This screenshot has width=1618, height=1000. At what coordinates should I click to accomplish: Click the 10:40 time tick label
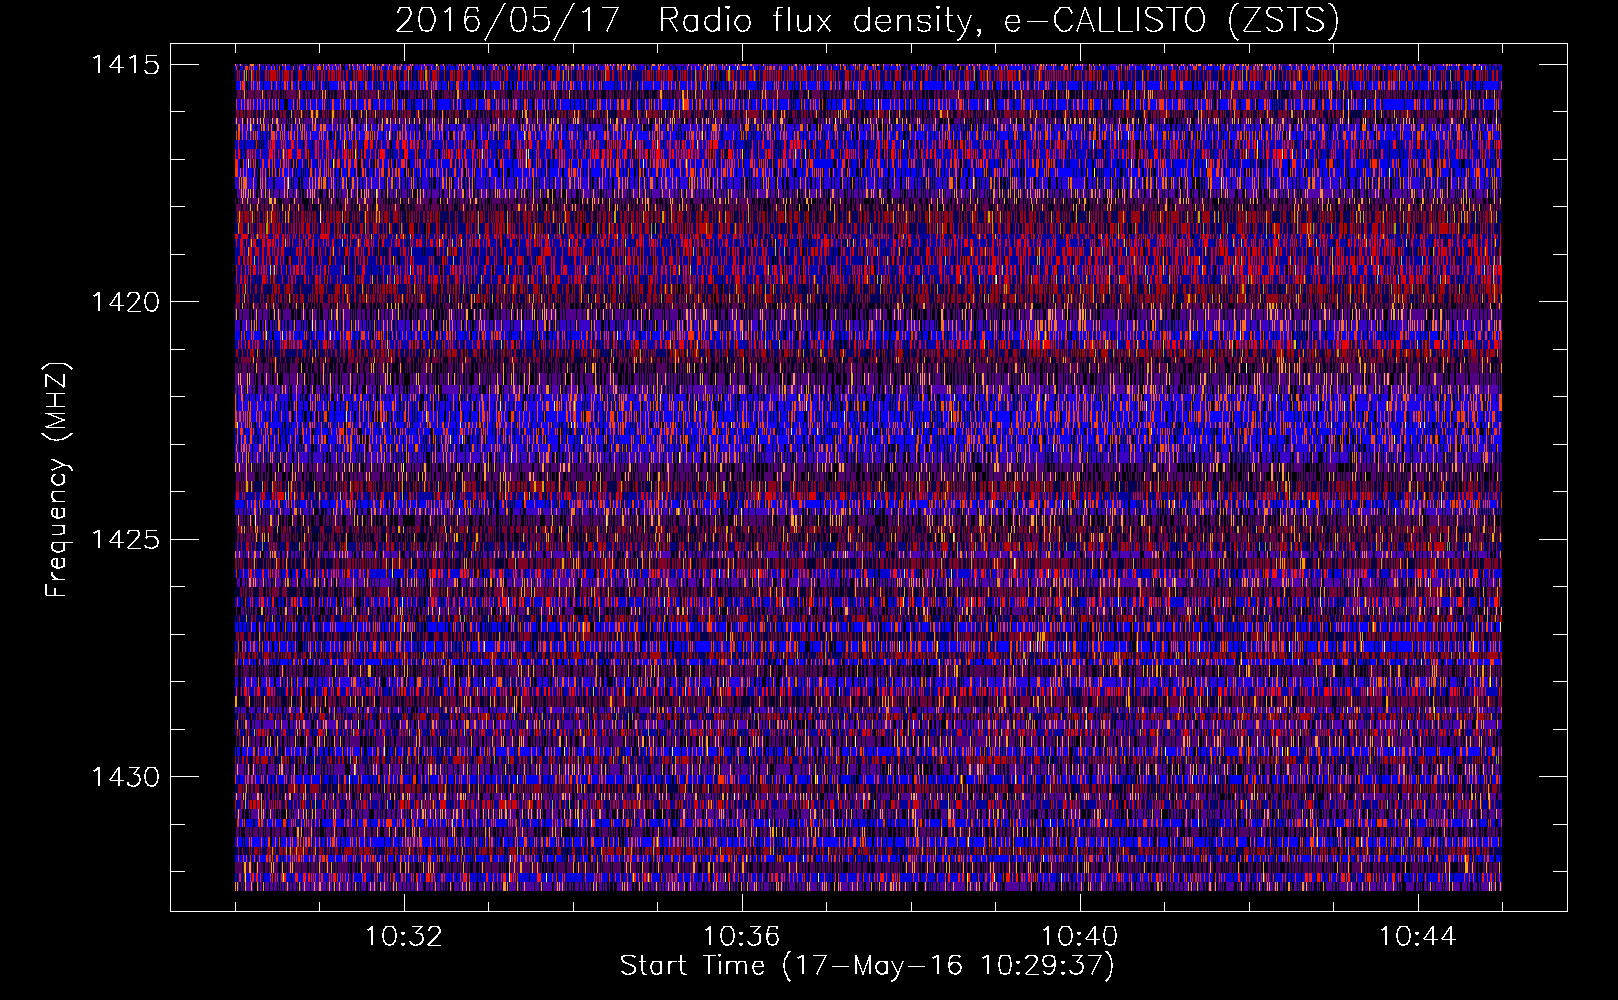coord(1080,937)
